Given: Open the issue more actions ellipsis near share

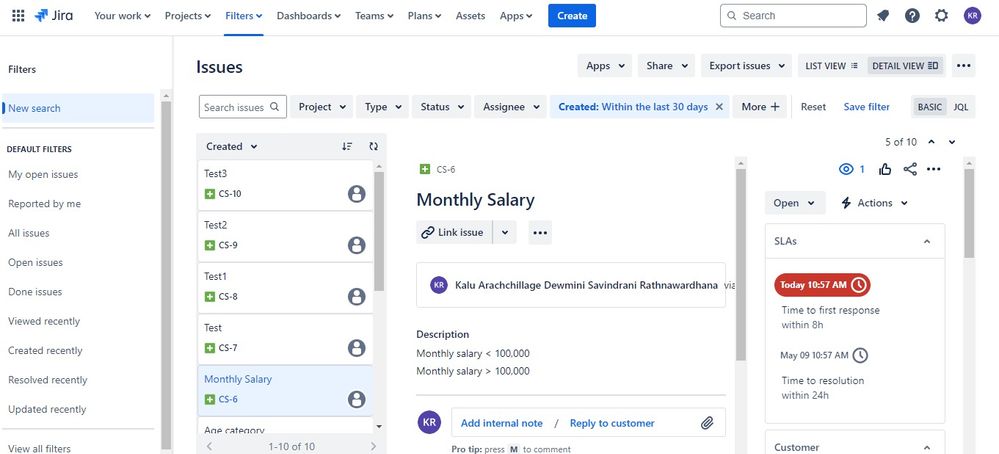Looking at the screenshot, I should (934, 169).
